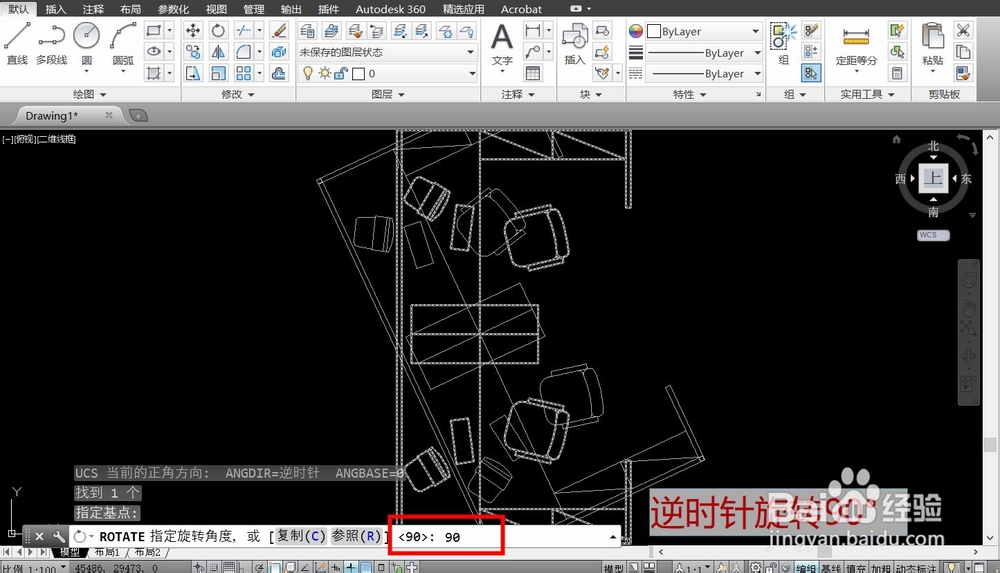
Task: Toggle the group selection on/off button
Action: 811,73
